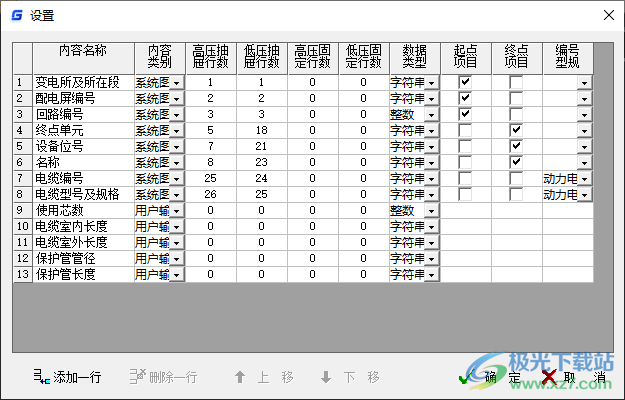The image size is (625, 400).
Task: Click the 添加一行 add row icon
Action: pyautogui.click(x=41, y=376)
